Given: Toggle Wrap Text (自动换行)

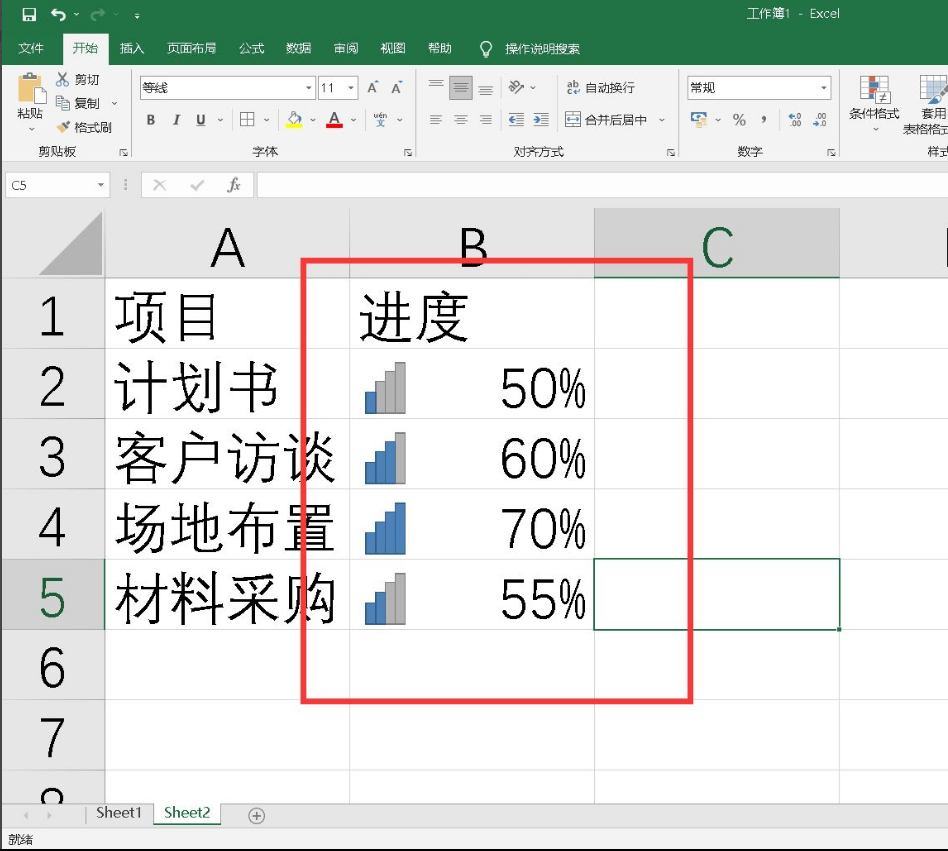Looking at the screenshot, I should click(600, 88).
